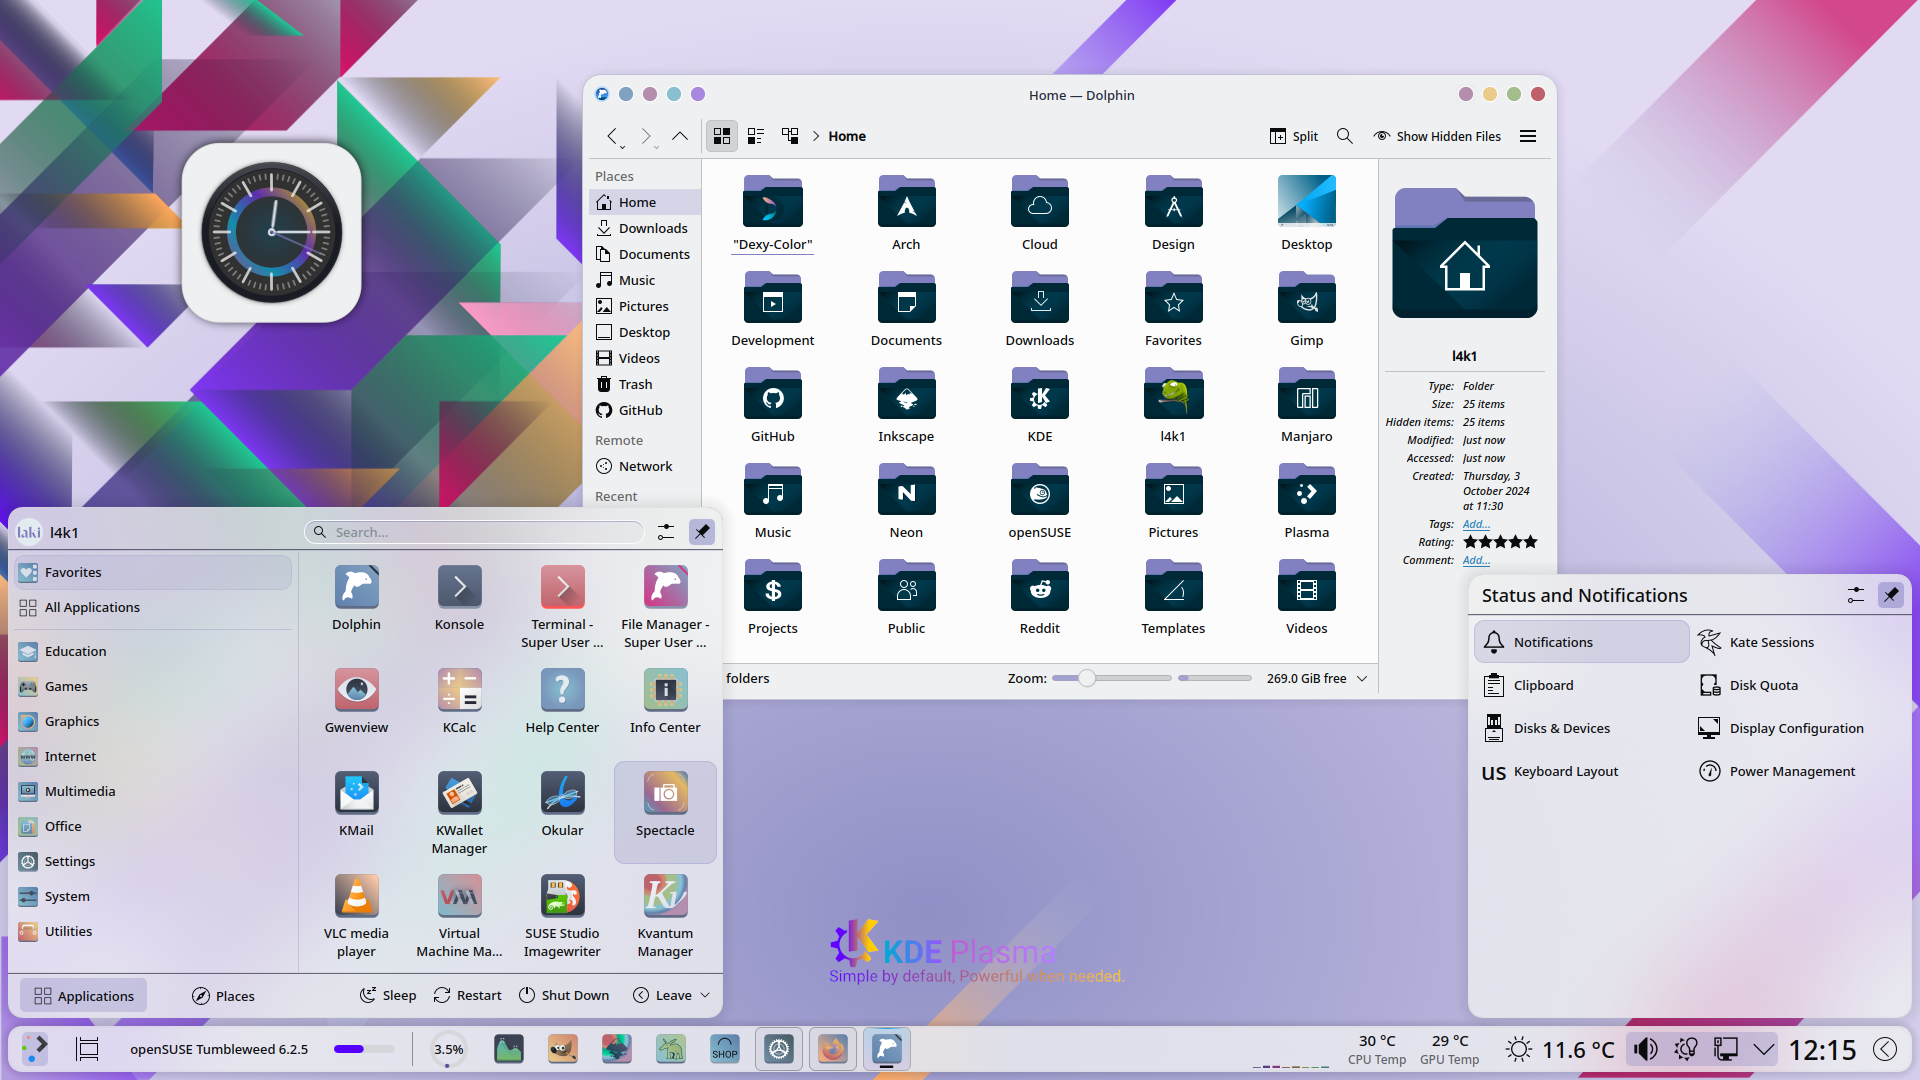Open the Inkscape folder
Screen dimensions: 1920x1080
coord(906,405)
